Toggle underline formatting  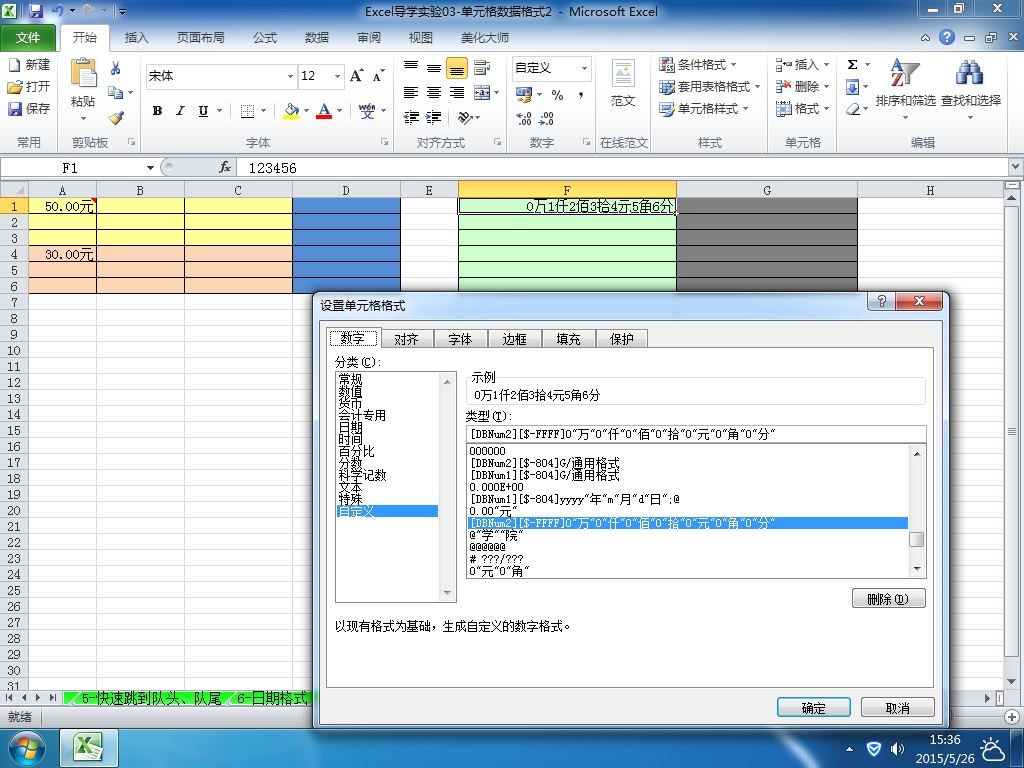point(203,111)
